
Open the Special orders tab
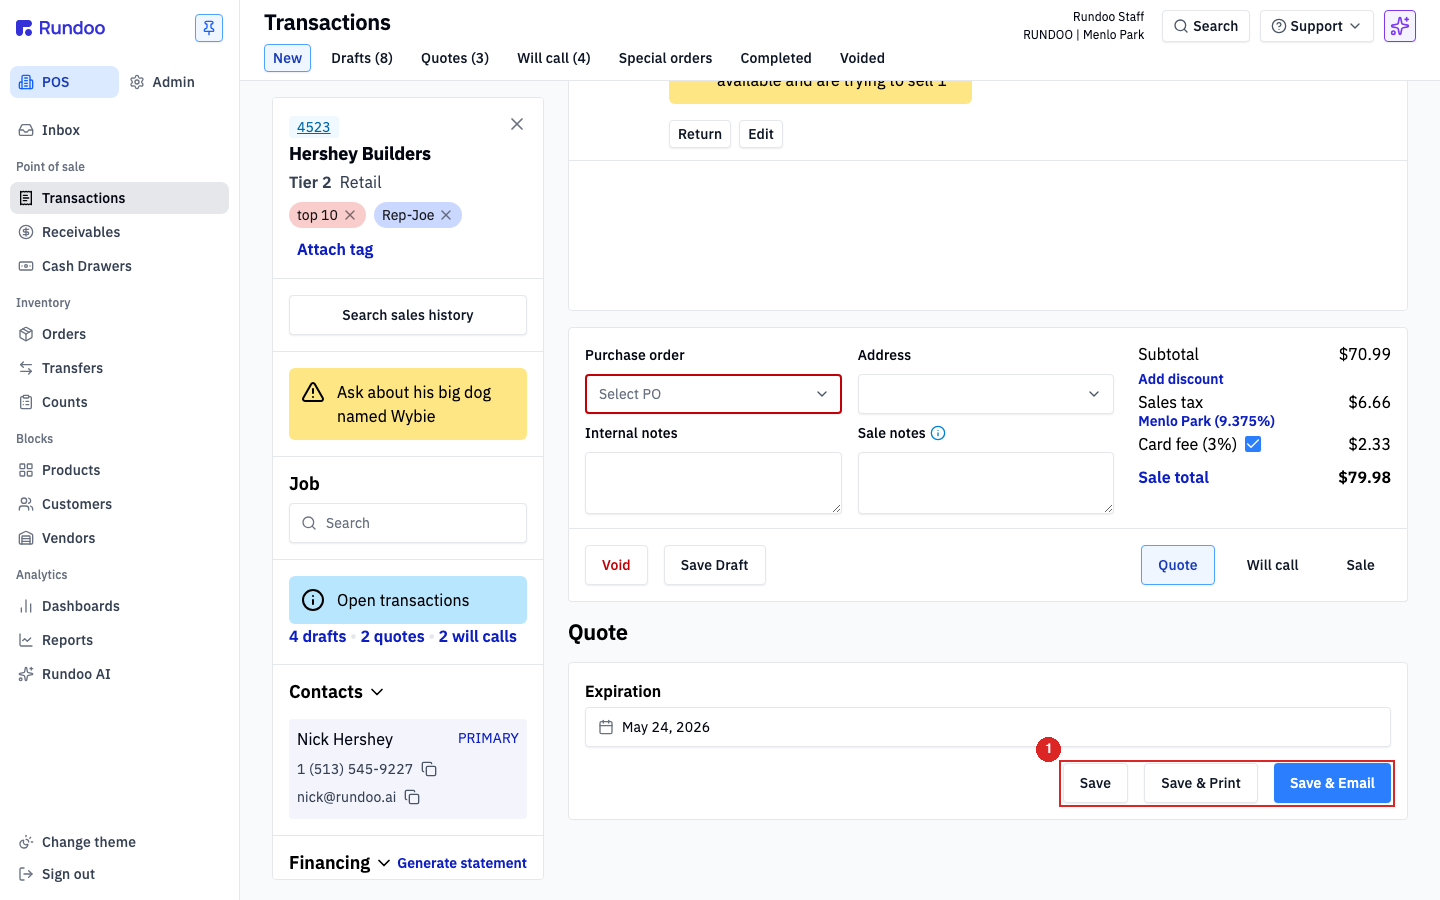666,58
